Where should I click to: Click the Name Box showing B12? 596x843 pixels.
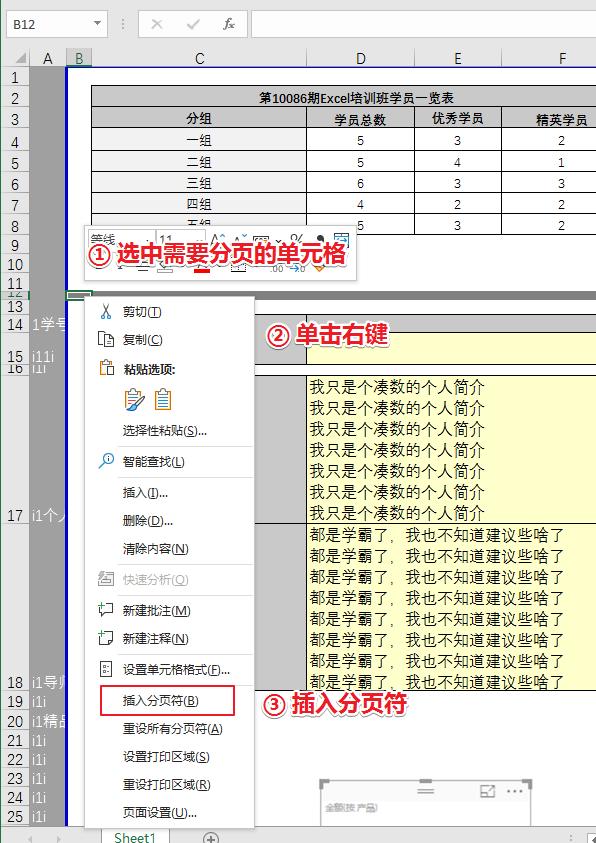[57, 24]
